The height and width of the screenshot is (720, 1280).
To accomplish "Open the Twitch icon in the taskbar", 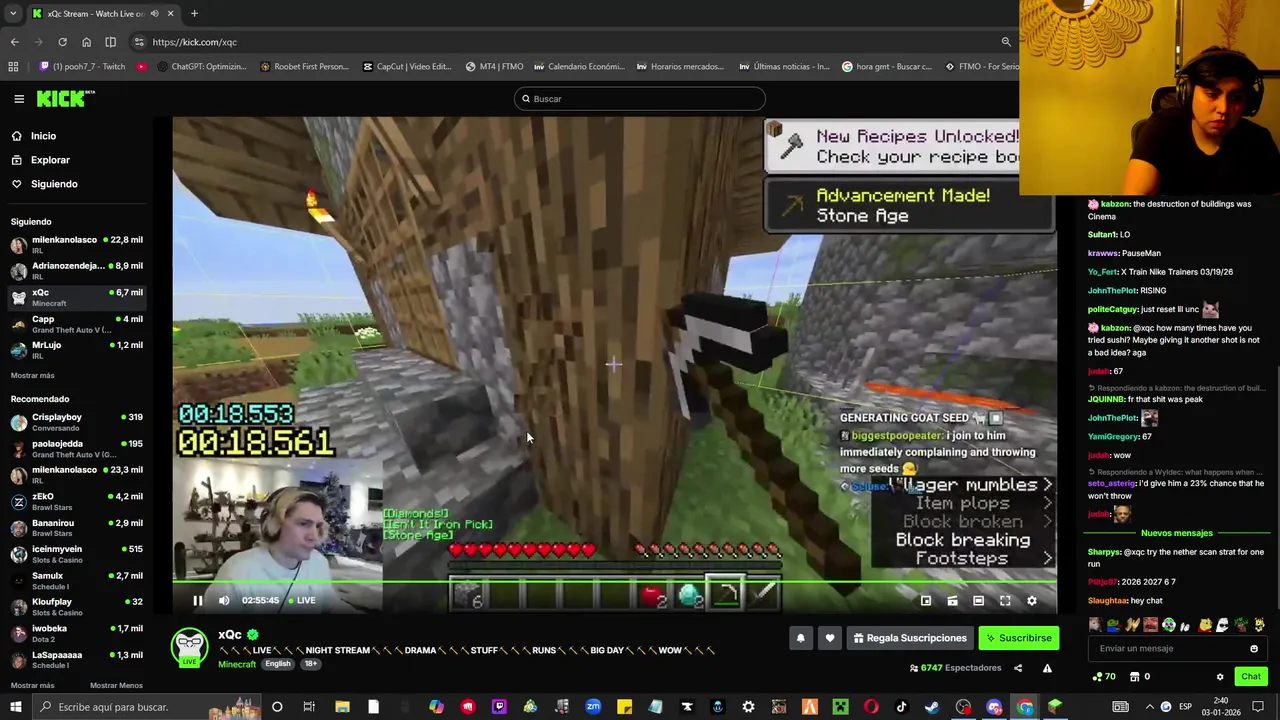I will pyautogui.click(x=499, y=707).
